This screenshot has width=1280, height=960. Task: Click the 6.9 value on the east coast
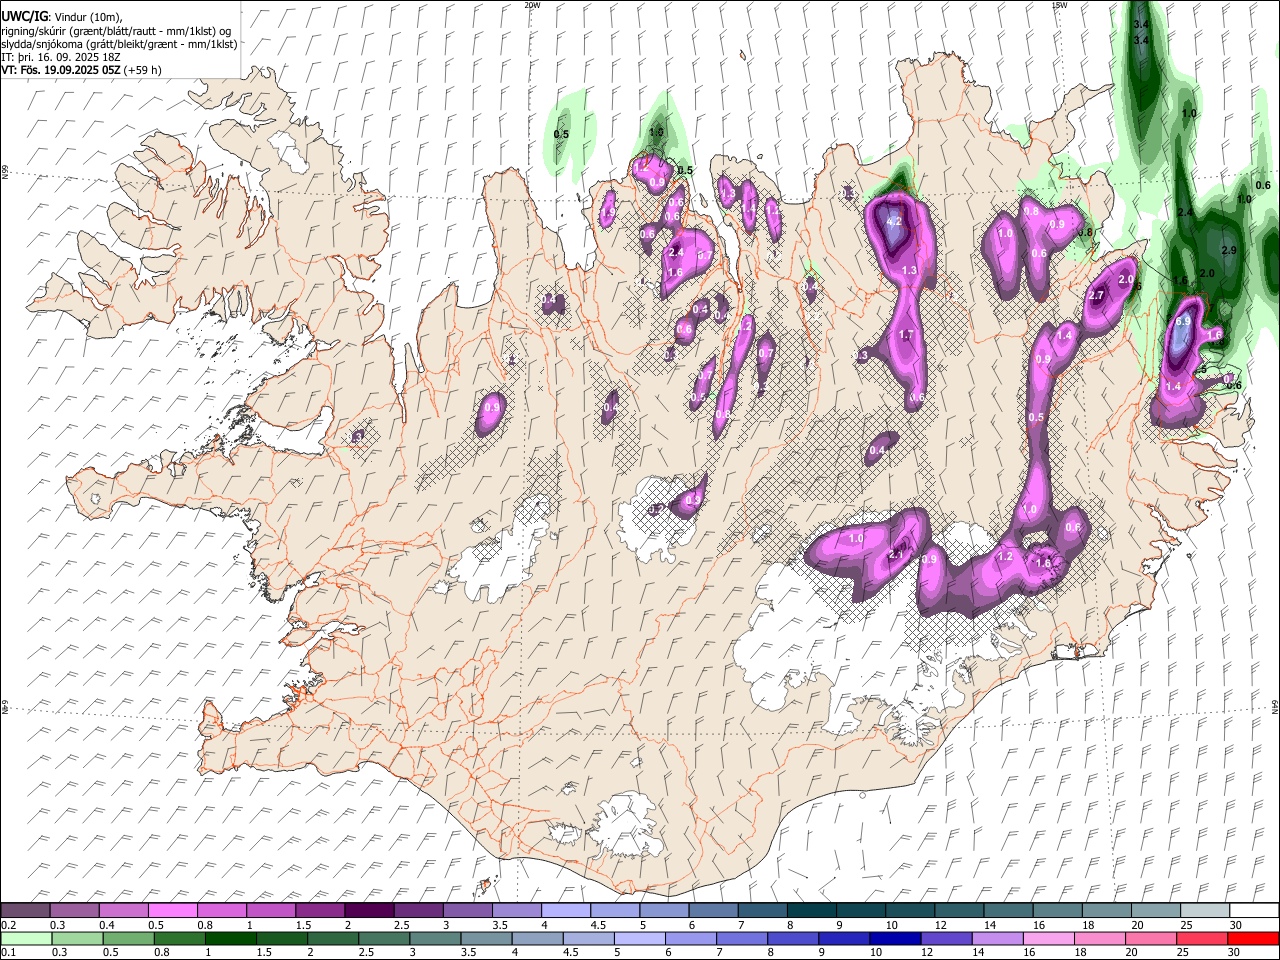[x=1183, y=322]
